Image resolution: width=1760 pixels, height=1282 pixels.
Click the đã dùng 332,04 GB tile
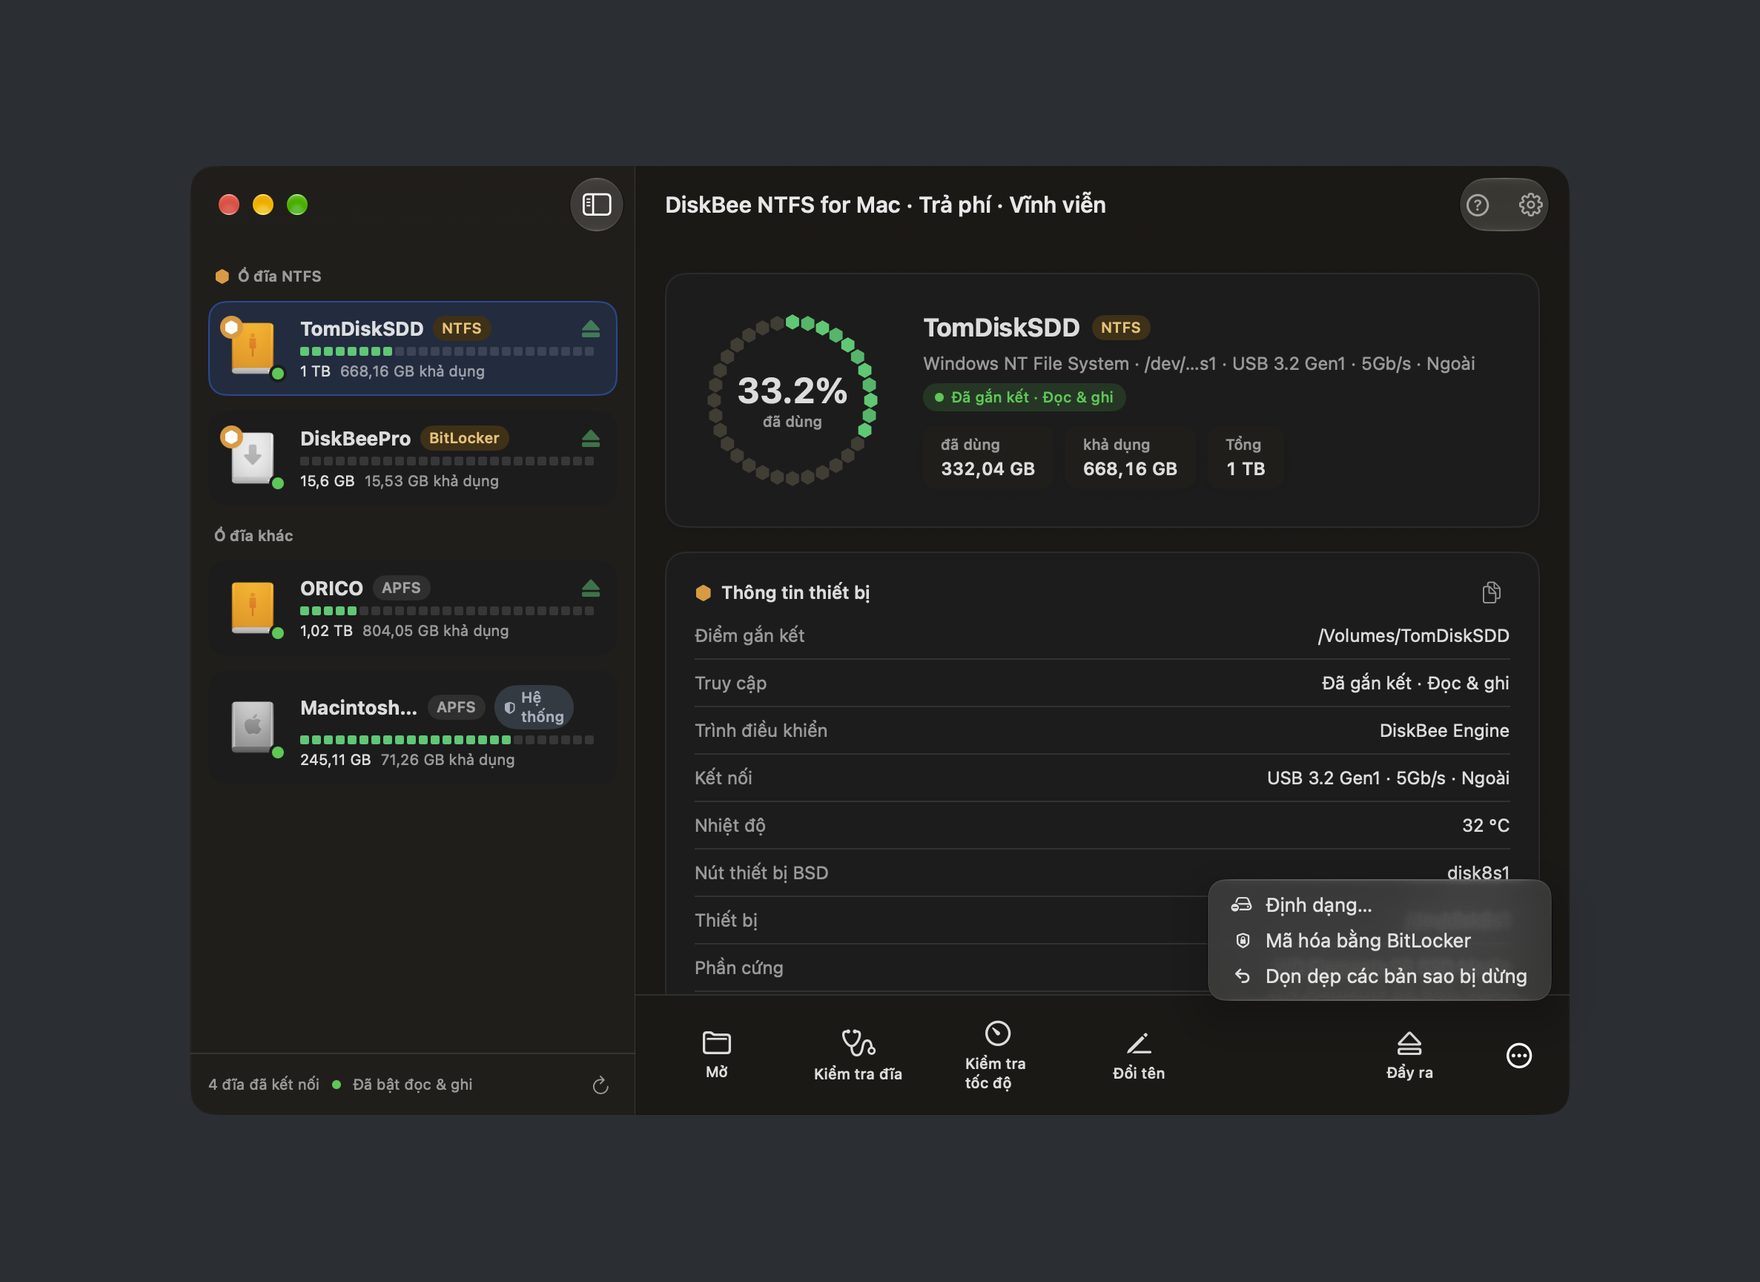(x=987, y=457)
